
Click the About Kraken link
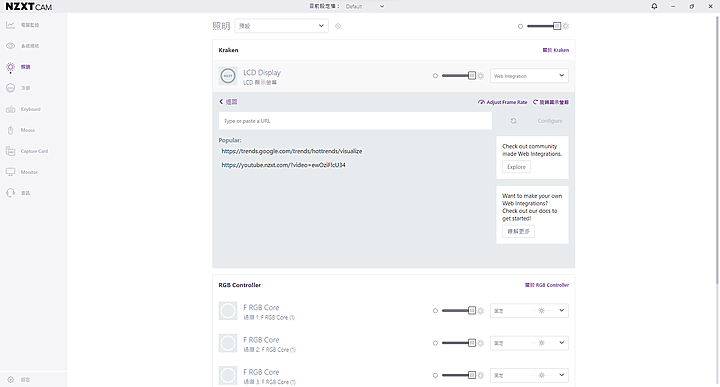tap(556, 50)
